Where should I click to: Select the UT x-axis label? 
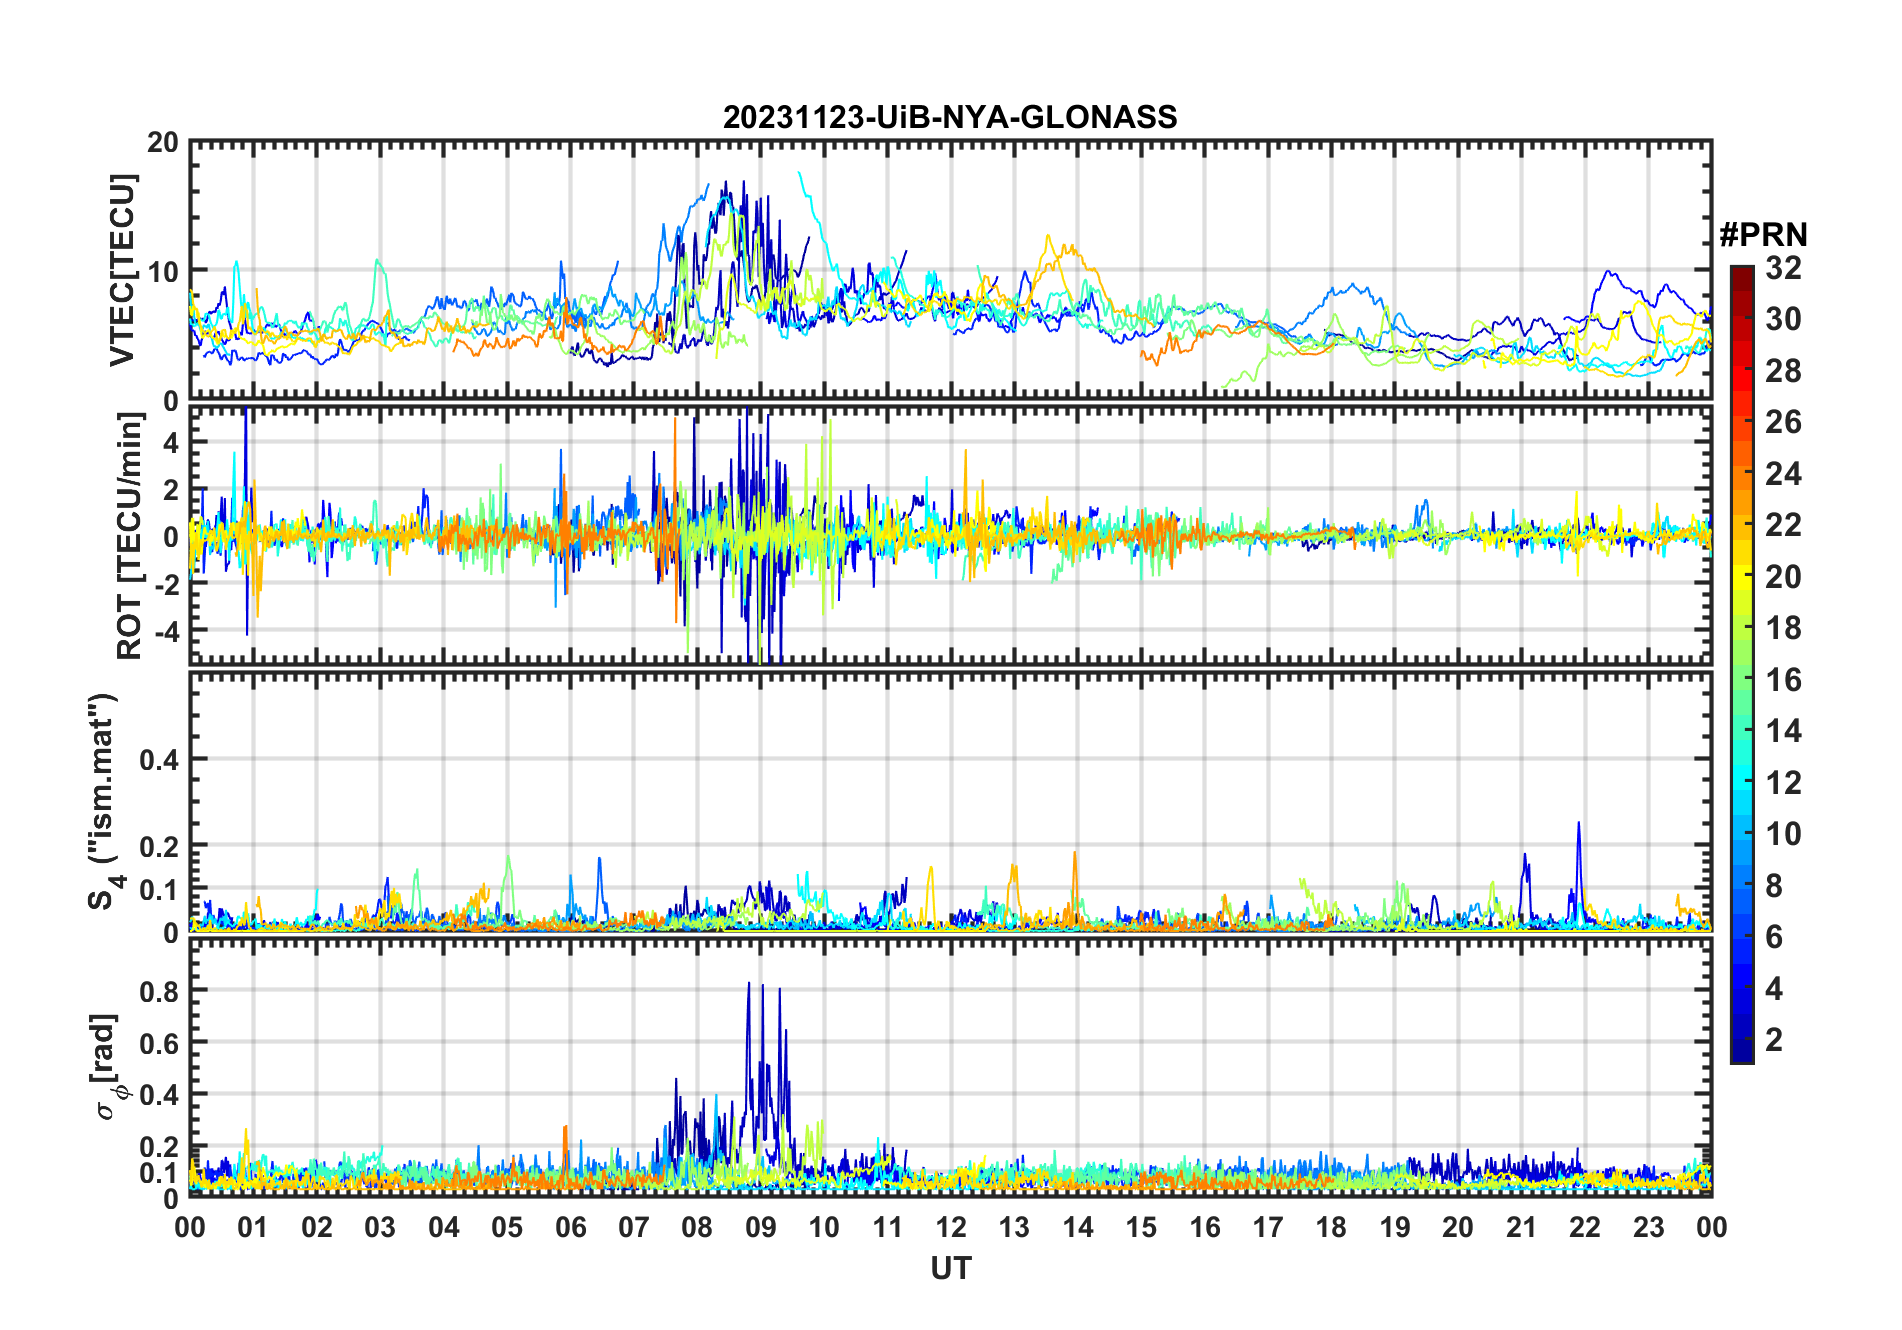(950, 1268)
